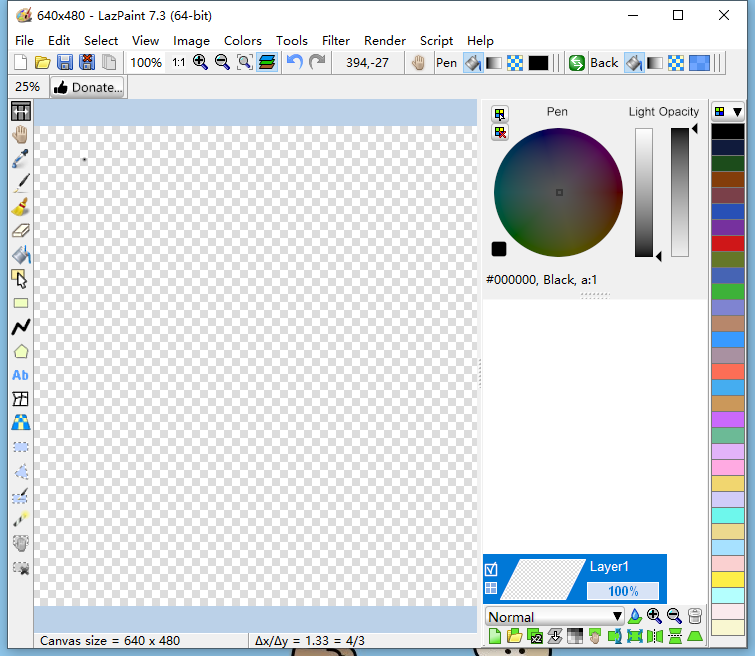Image resolution: width=755 pixels, height=656 pixels.
Task: Click the 100% zoom value
Action: coord(146,63)
